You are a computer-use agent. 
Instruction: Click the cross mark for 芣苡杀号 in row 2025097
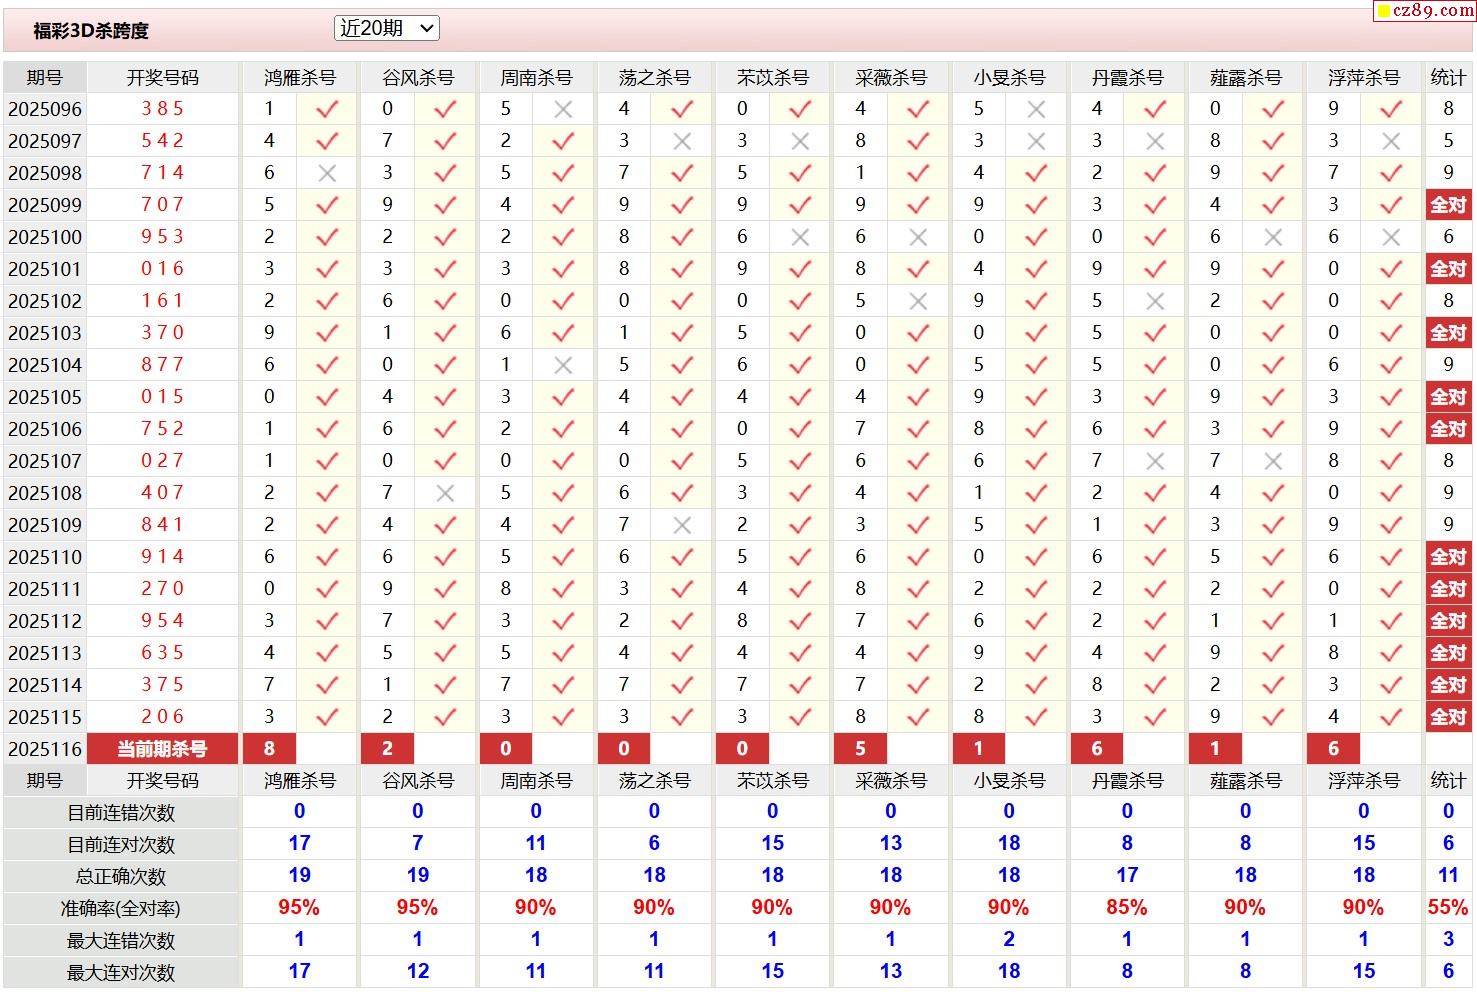click(x=800, y=141)
